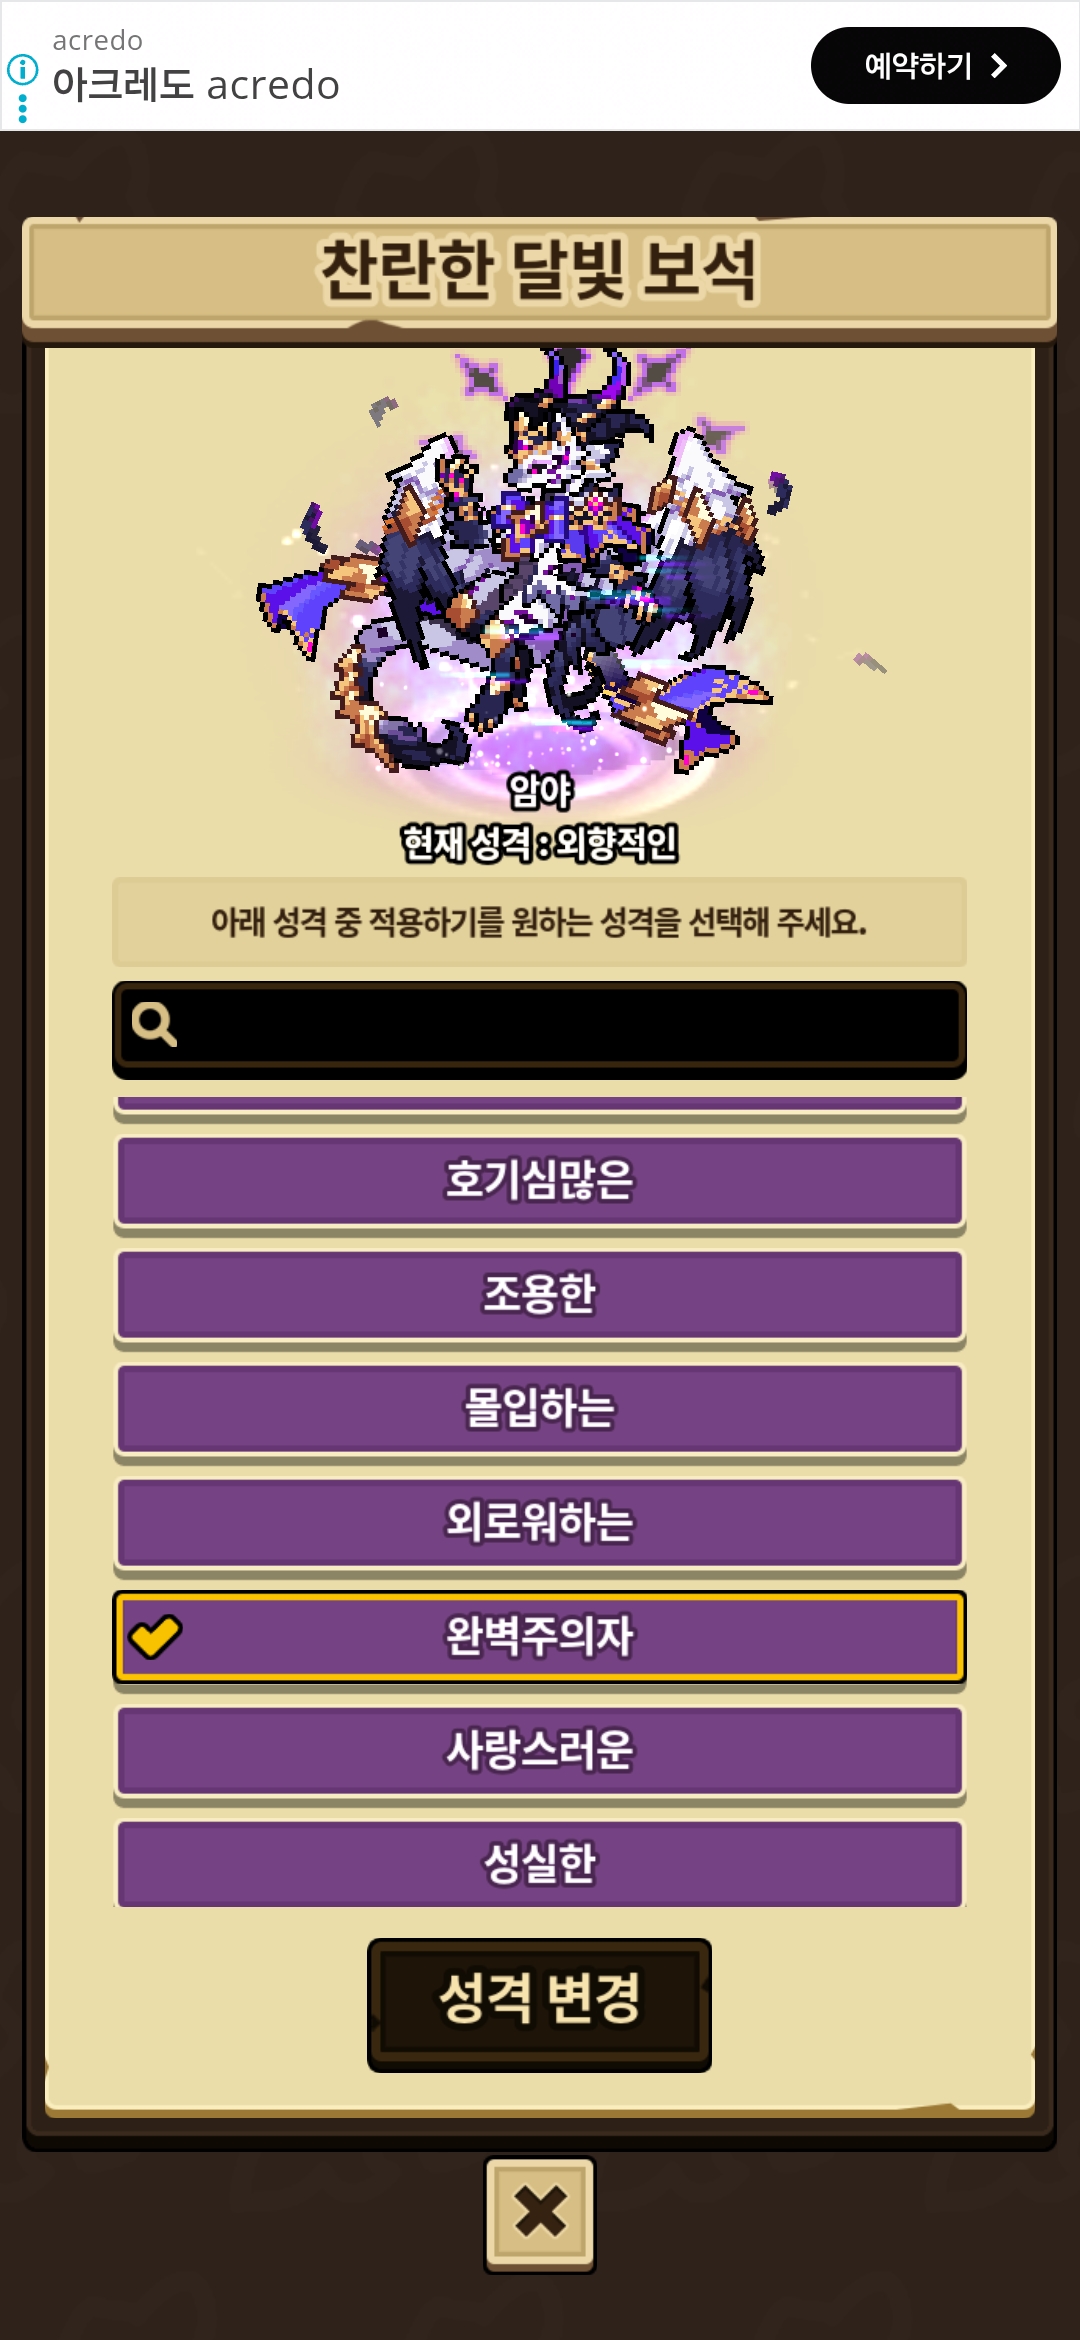1080x2340 pixels.
Task: Select the 조용한 personality
Action: pyautogui.click(x=540, y=1295)
